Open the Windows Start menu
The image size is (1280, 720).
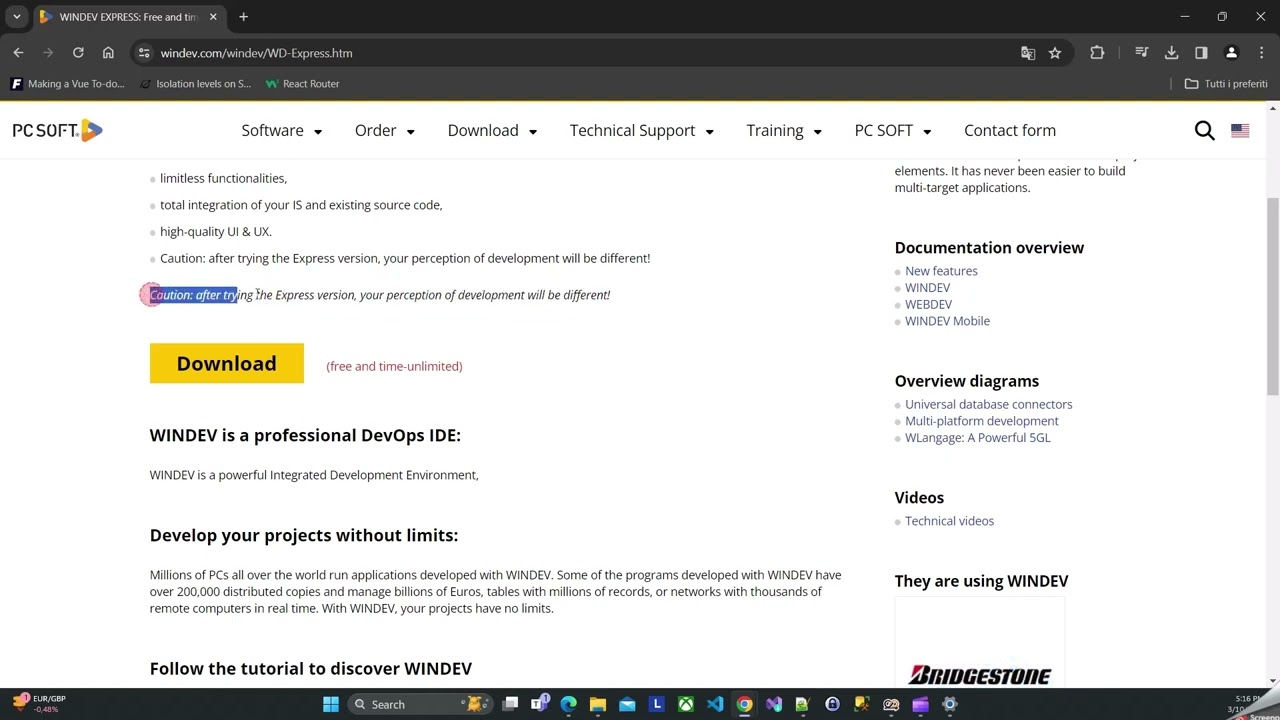pyautogui.click(x=331, y=704)
